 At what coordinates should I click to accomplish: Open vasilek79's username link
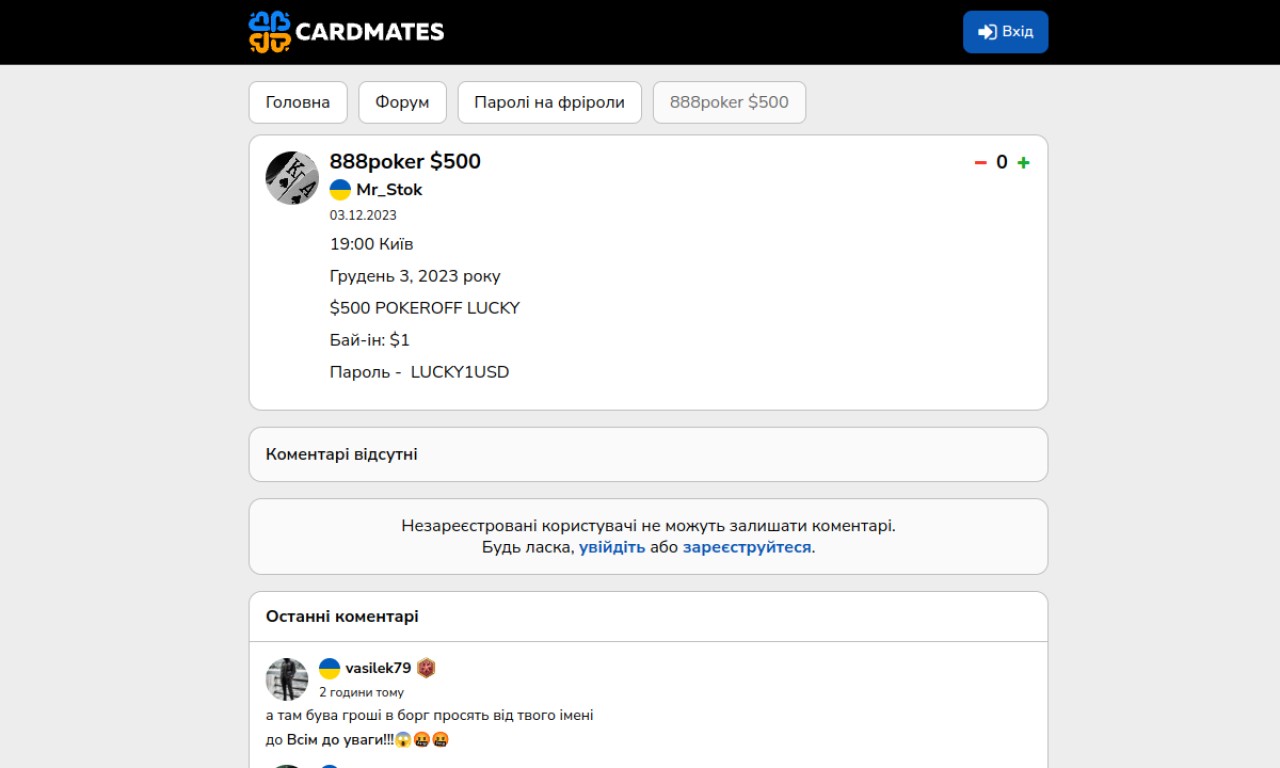[x=378, y=668]
